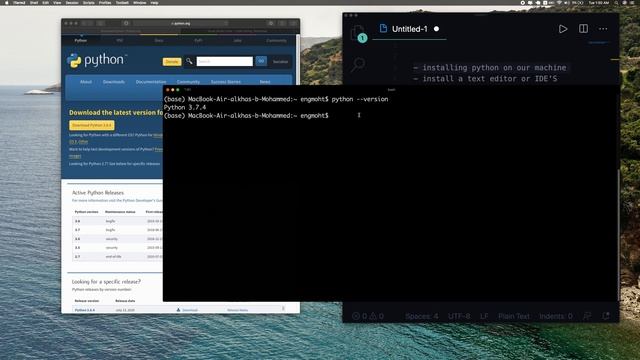Select the PSF tab in the site's top bar

(120, 40)
